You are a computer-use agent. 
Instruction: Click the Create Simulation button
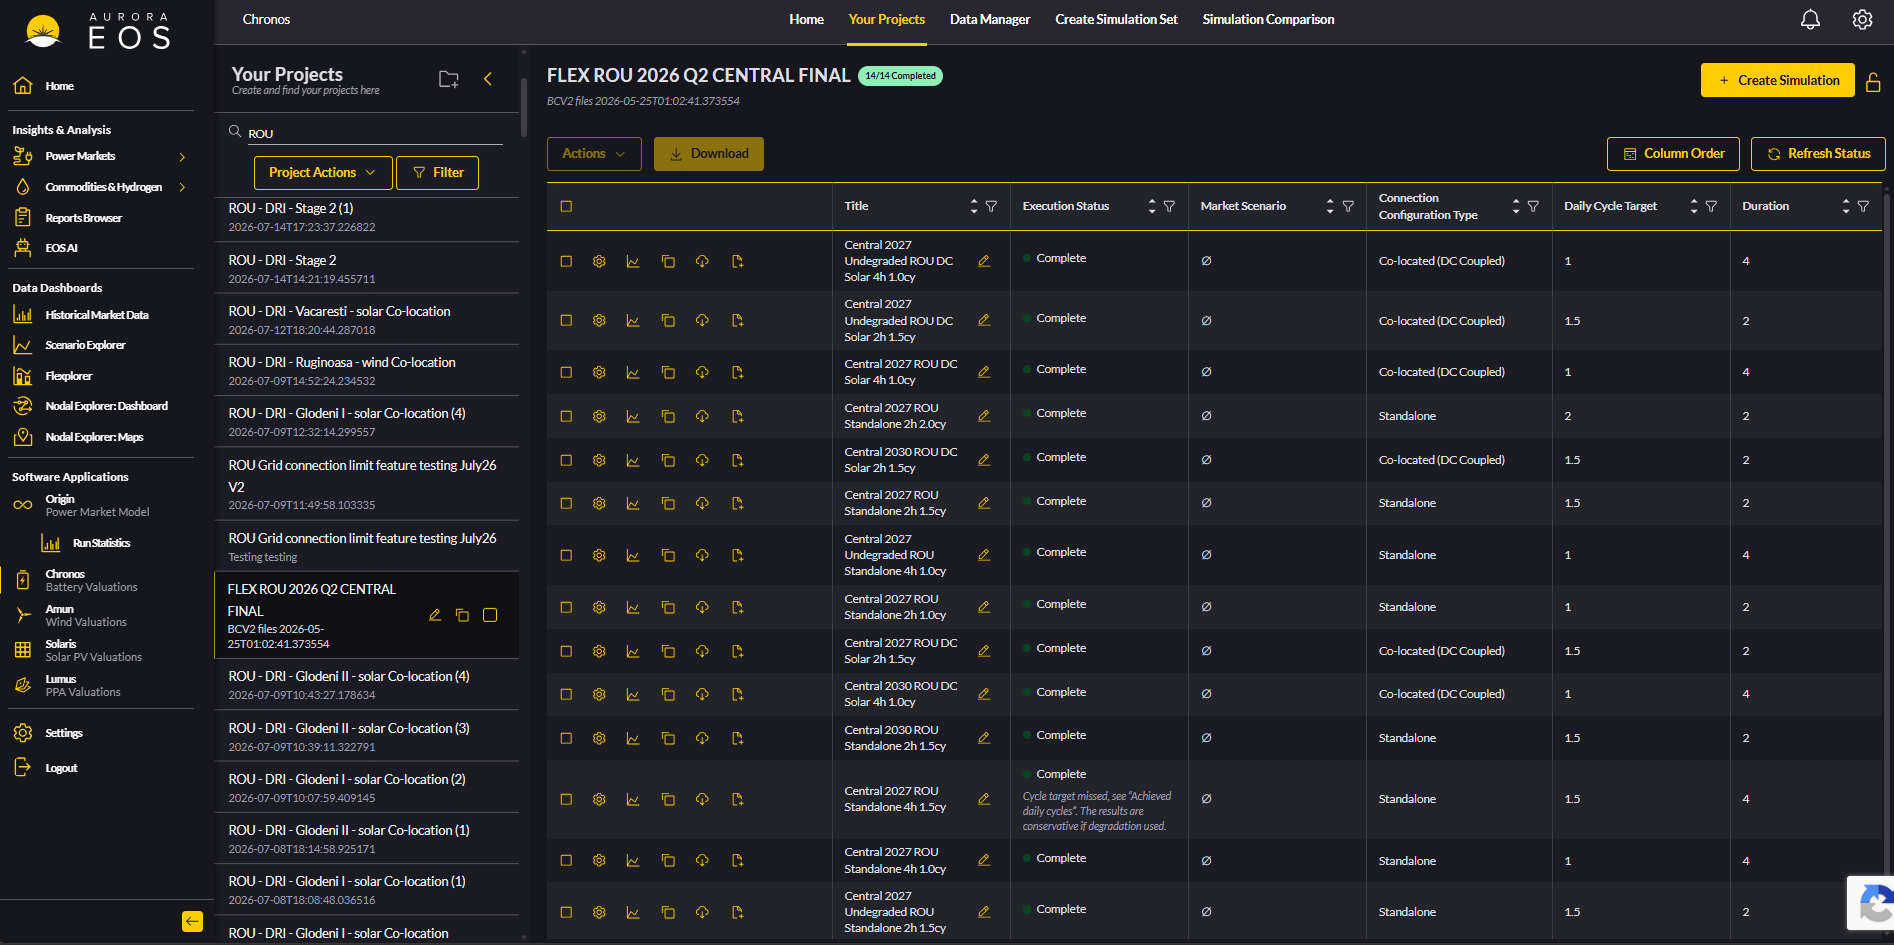tap(1777, 81)
